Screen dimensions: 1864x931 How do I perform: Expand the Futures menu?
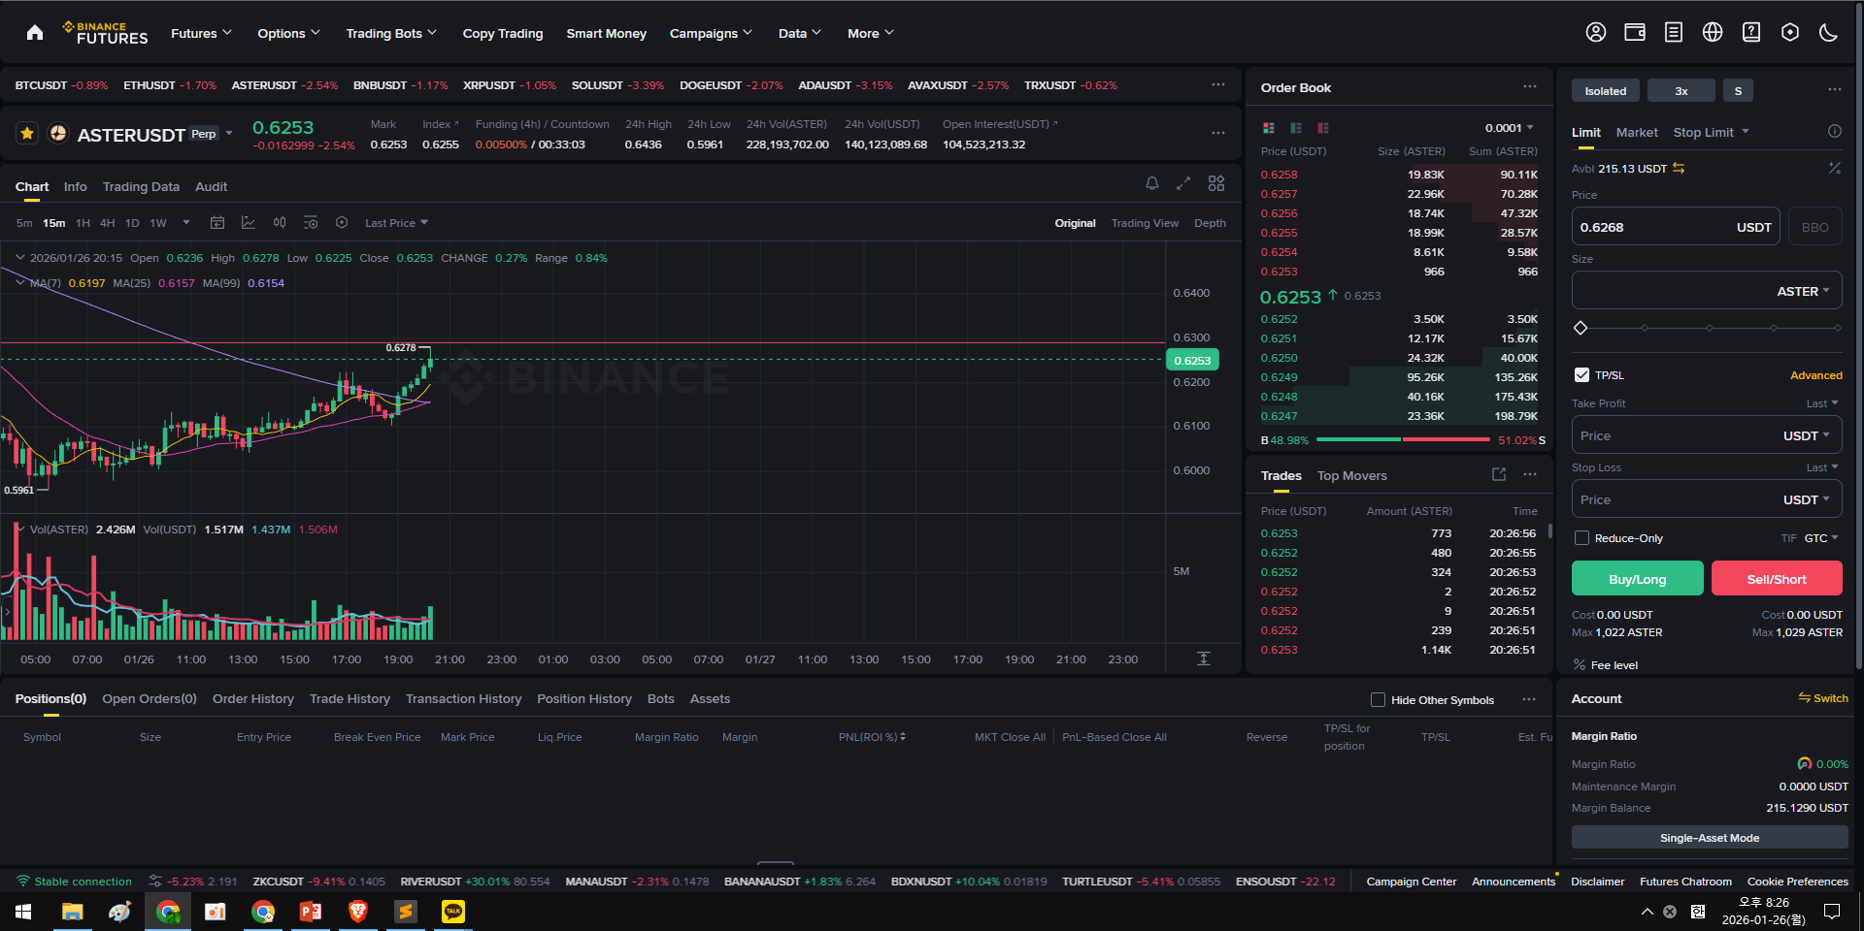(x=201, y=33)
